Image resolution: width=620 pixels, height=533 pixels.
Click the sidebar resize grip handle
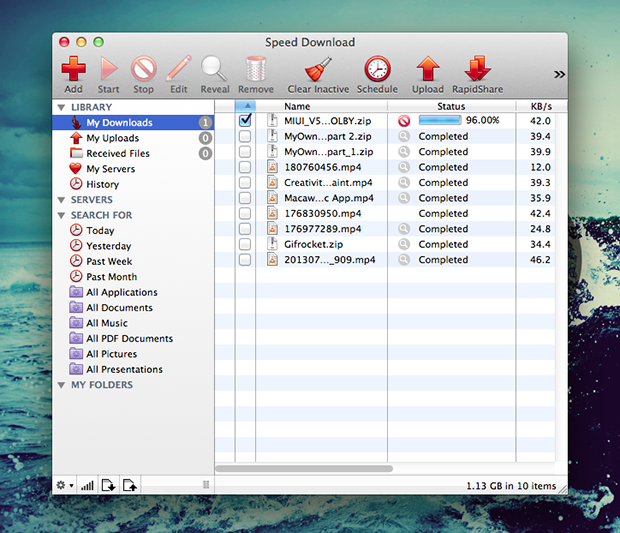(206, 485)
